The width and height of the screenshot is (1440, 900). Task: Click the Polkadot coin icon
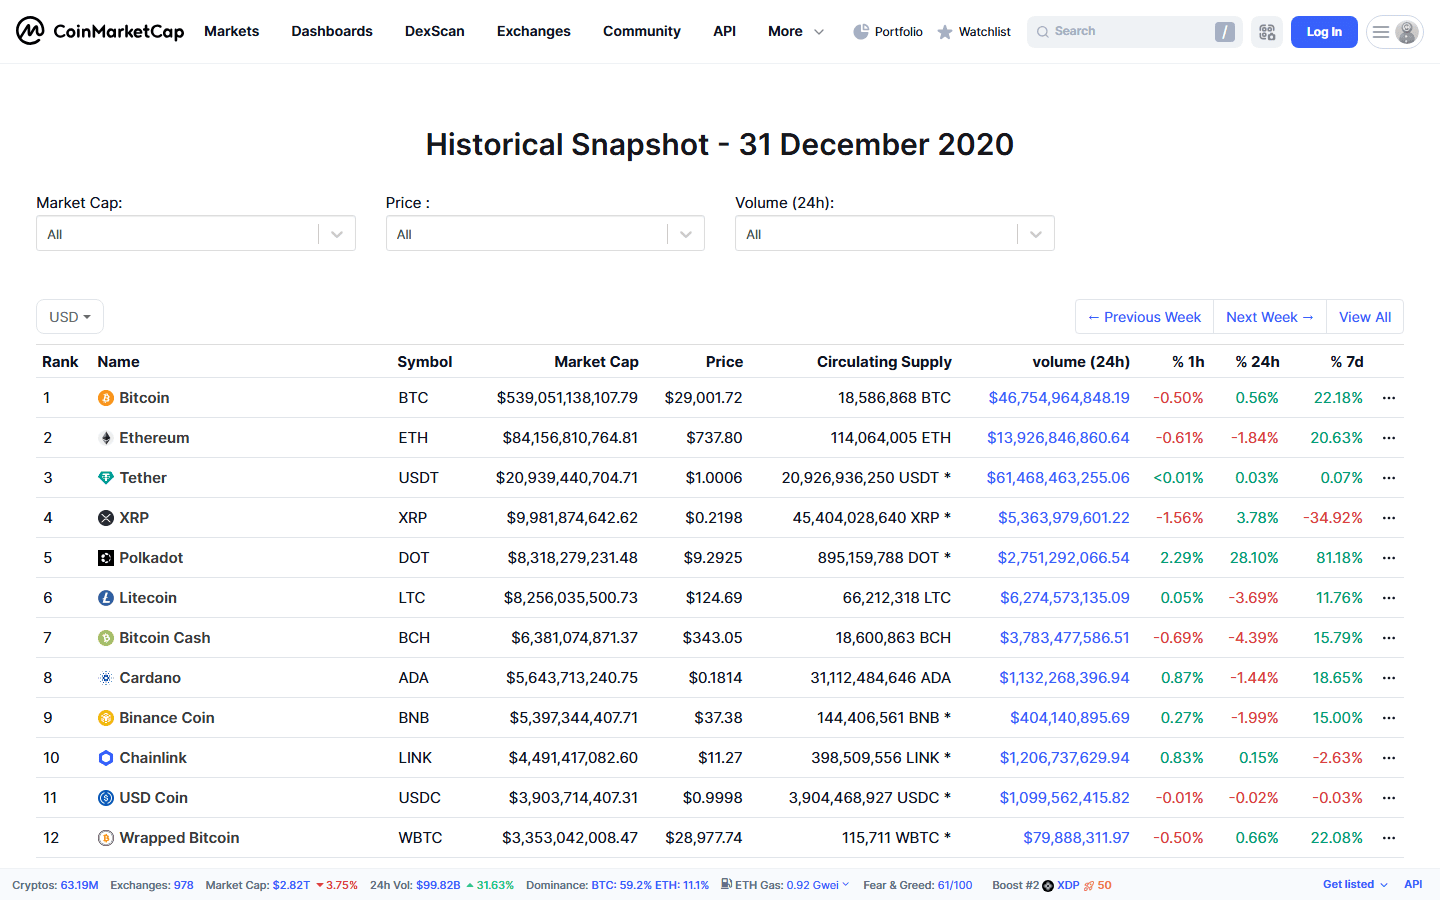pyautogui.click(x=106, y=558)
